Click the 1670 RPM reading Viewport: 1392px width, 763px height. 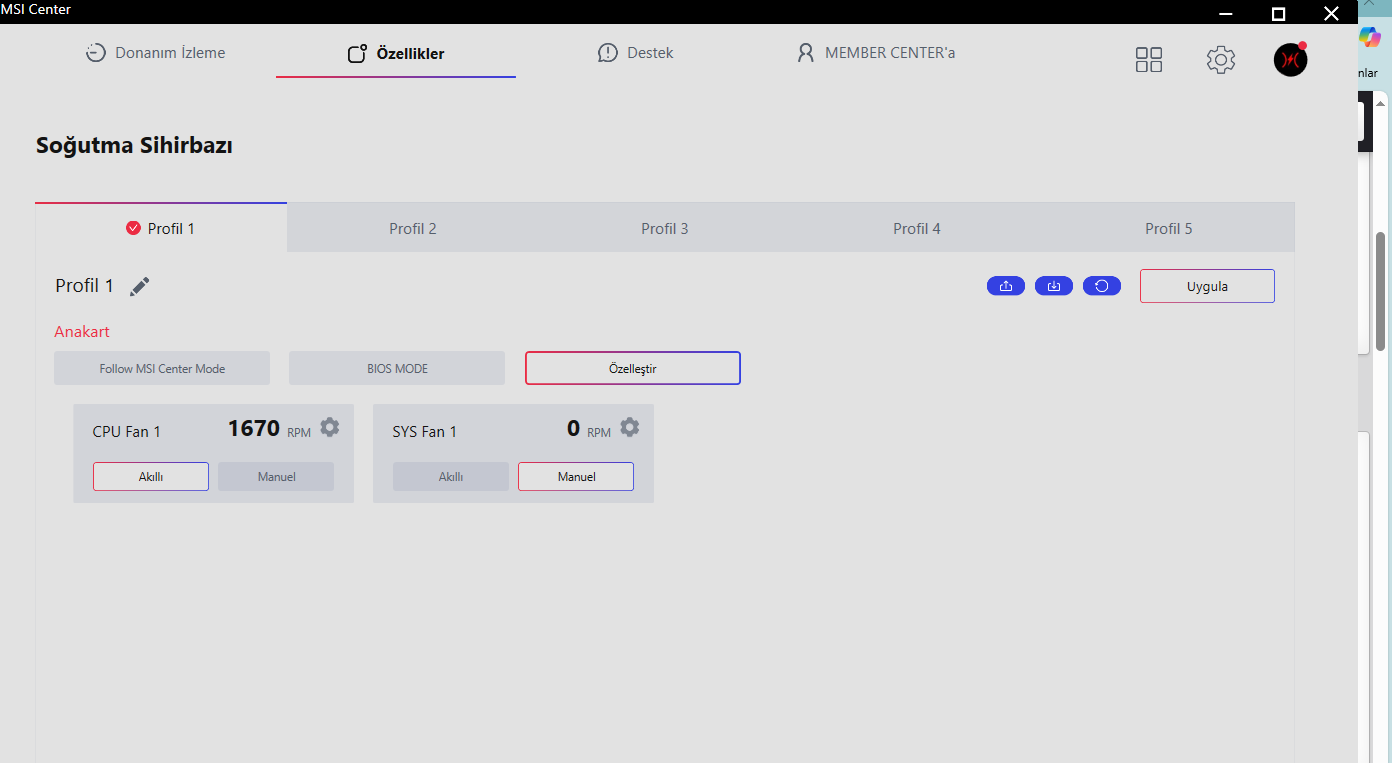tap(269, 429)
